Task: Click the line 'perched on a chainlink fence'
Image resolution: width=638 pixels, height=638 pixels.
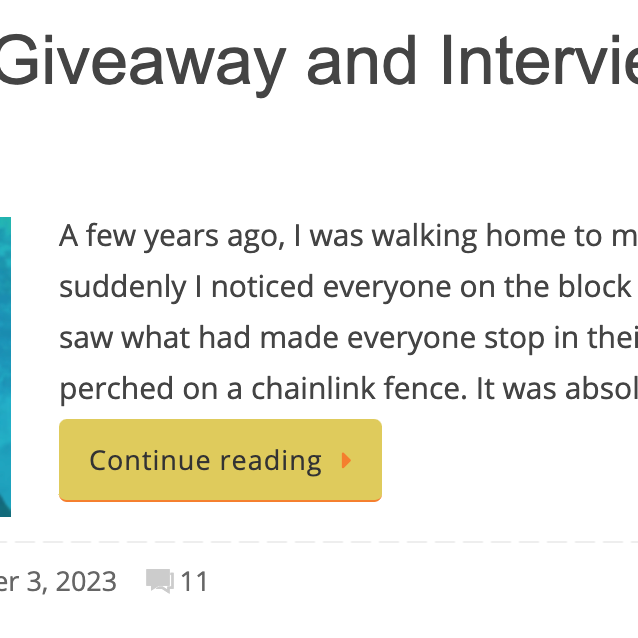Action: point(348,389)
